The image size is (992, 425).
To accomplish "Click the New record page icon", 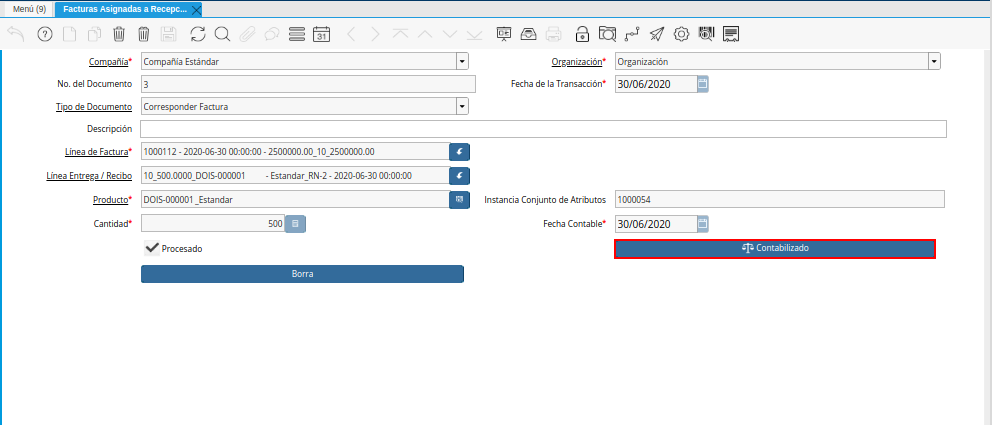I will (70, 34).
